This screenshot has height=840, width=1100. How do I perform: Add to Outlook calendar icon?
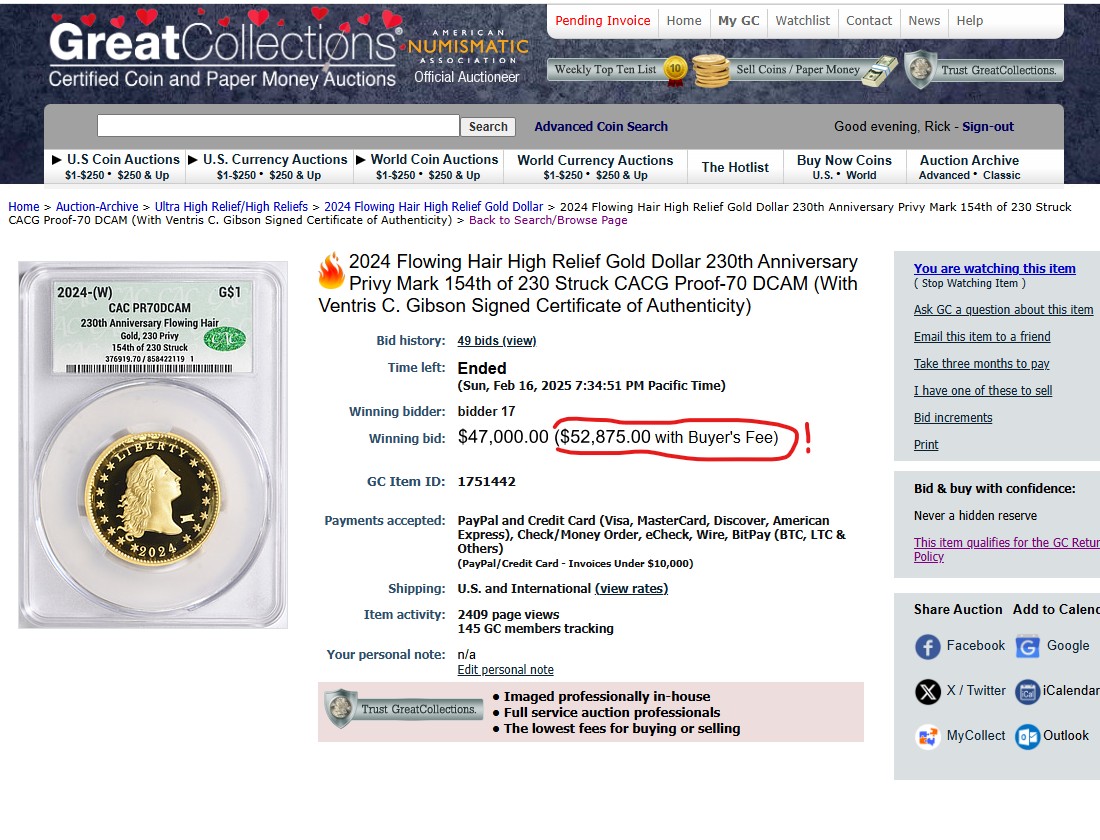click(1027, 737)
